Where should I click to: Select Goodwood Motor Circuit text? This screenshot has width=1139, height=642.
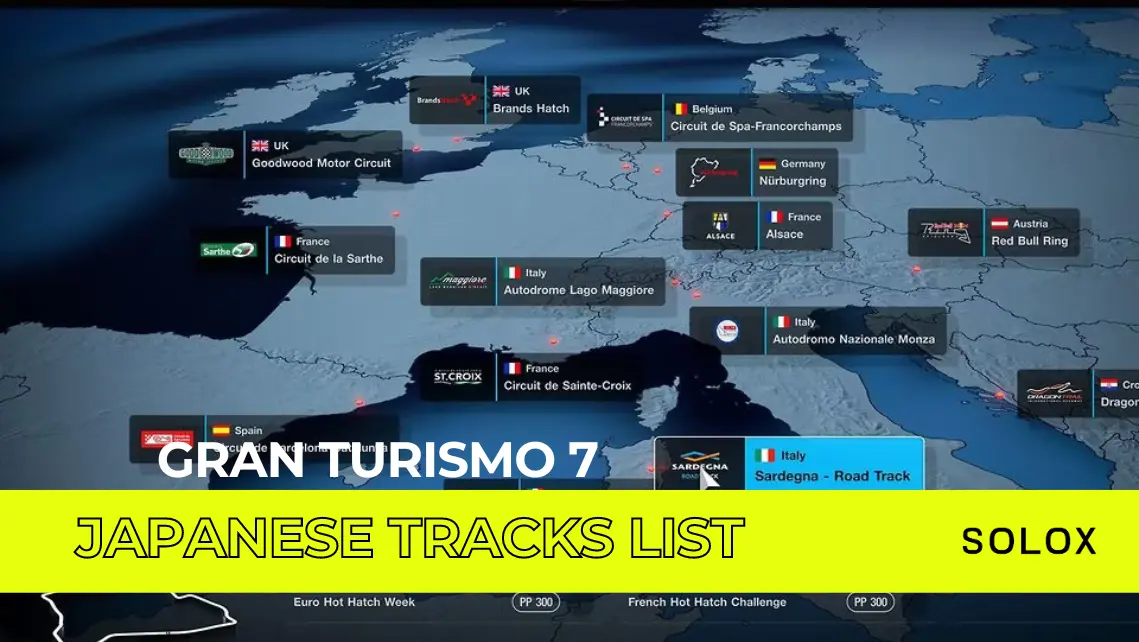point(321,163)
